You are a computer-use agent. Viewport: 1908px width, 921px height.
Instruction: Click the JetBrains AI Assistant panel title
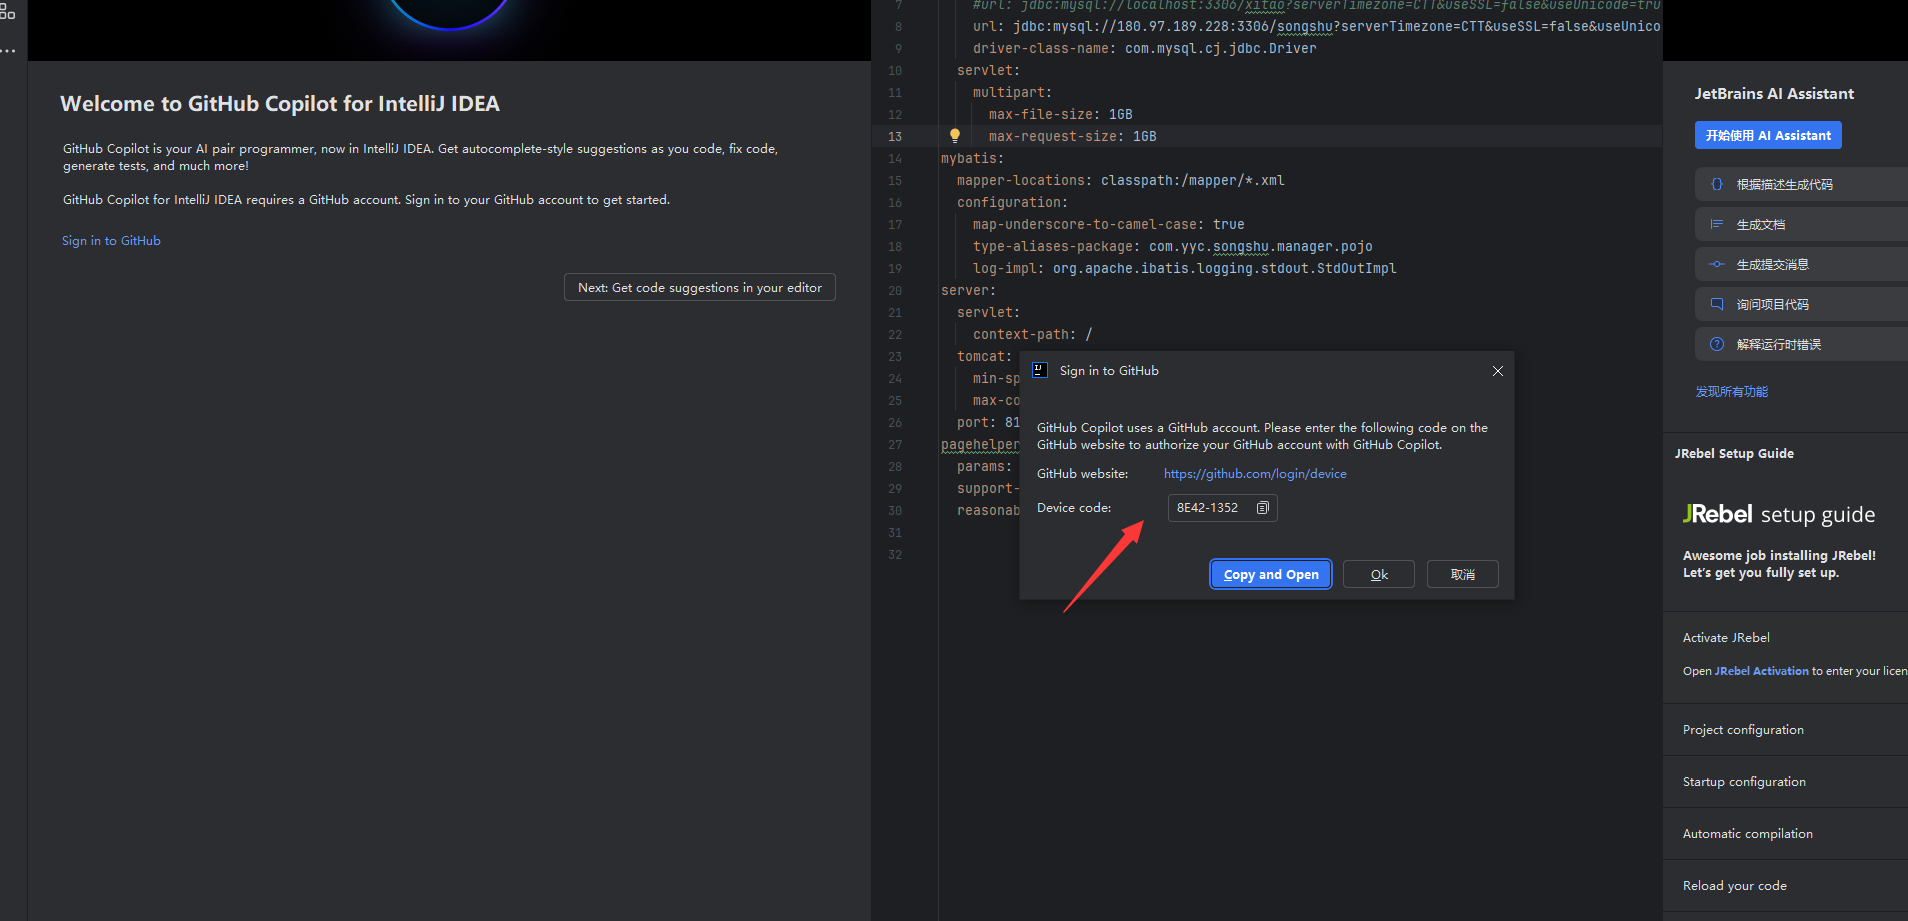click(x=1774, y=94)
